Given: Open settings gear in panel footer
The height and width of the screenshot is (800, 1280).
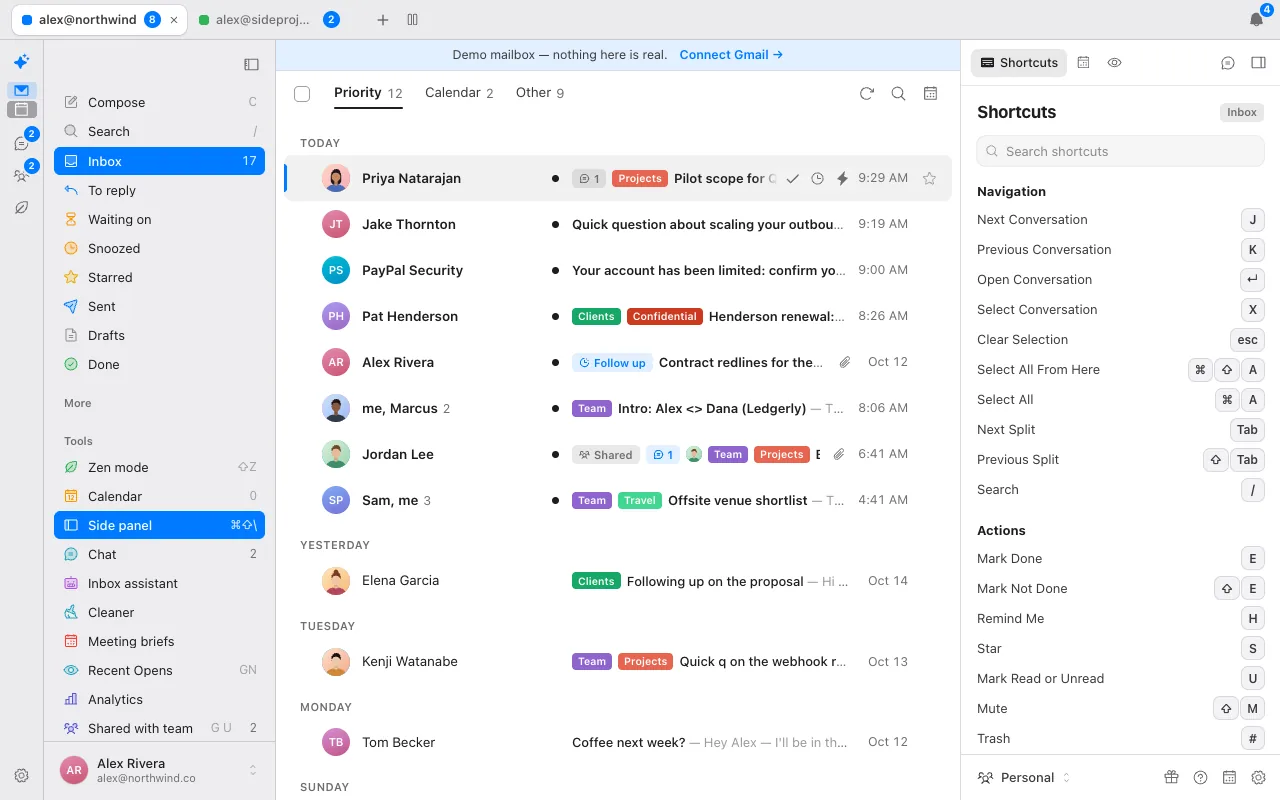Looking at the screenshot, I should click(1258, 777).
